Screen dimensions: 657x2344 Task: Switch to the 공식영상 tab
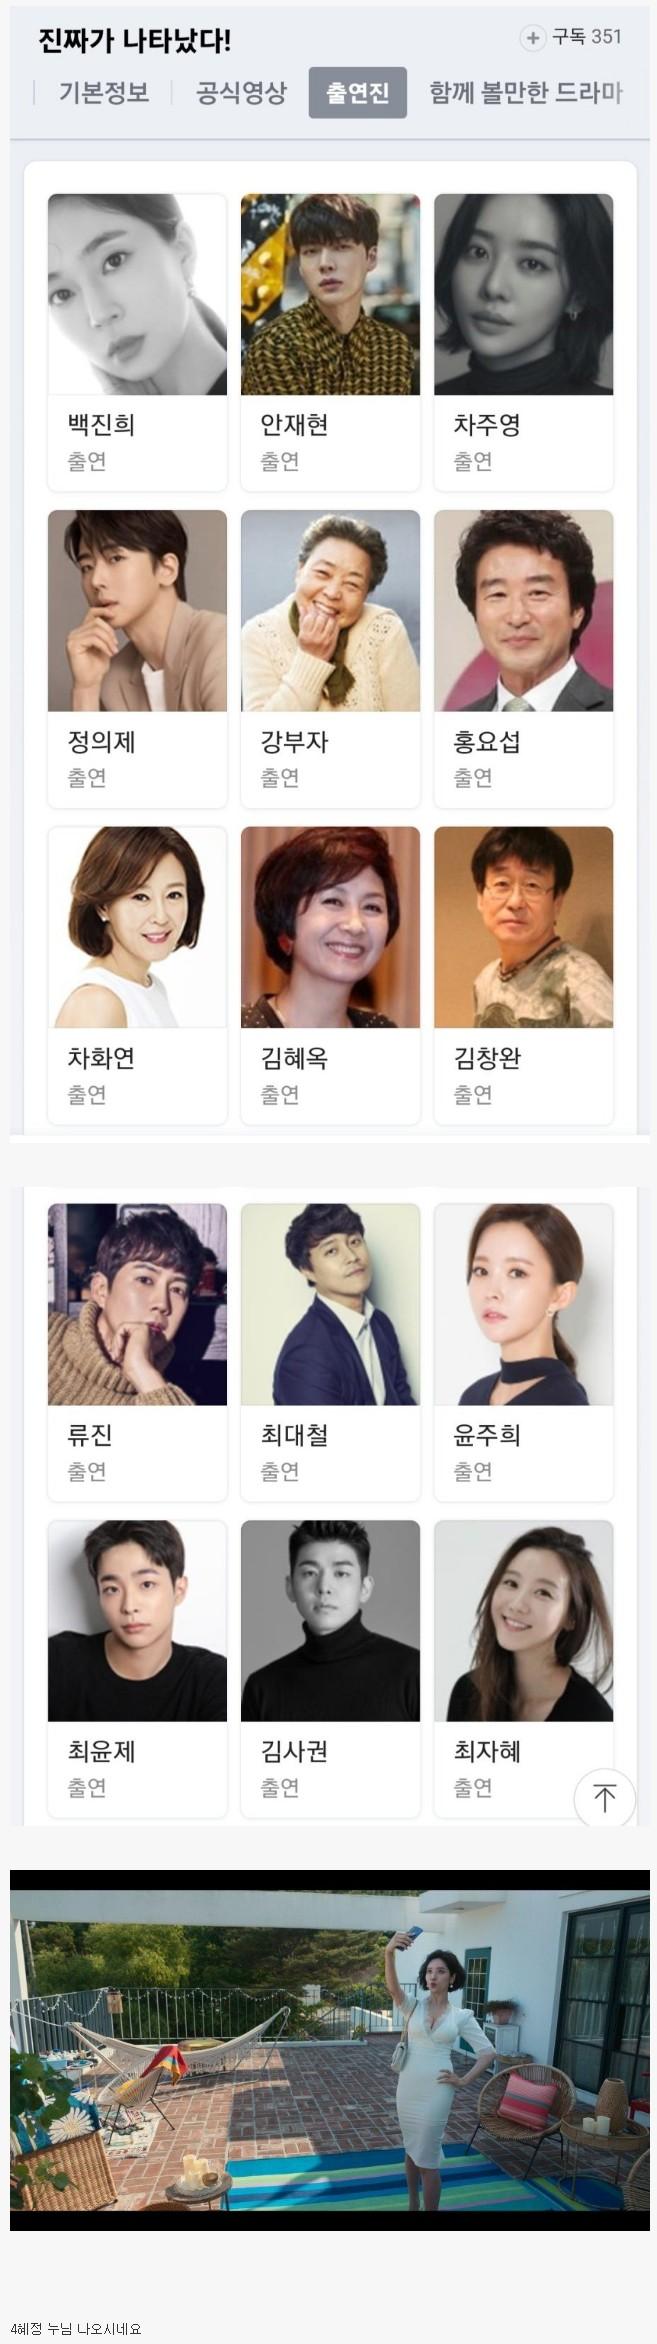[x=240, y=93]
